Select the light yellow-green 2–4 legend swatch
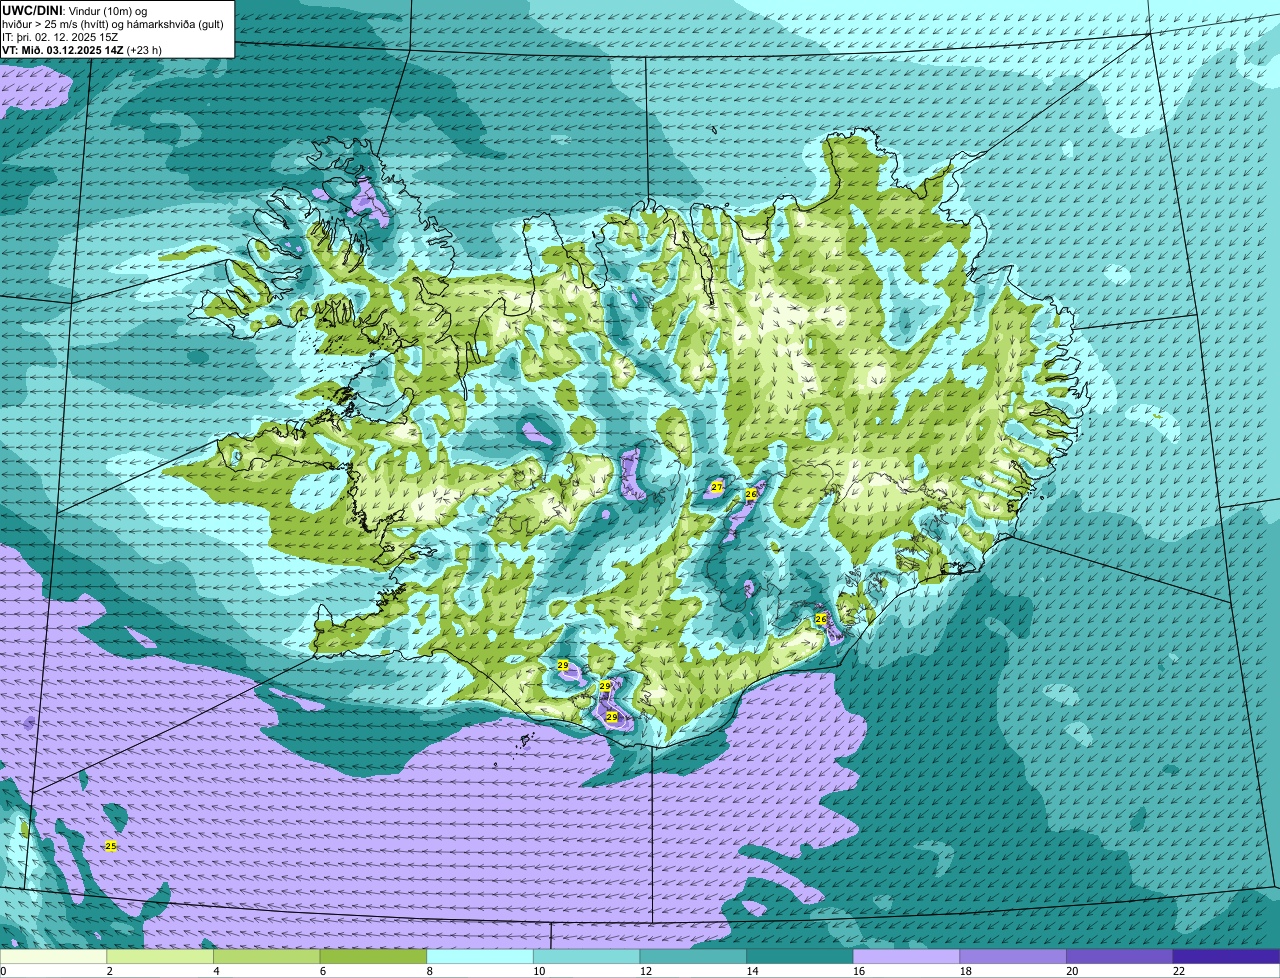This screenshot has width=1280, height=978. (x=160, y=956)
